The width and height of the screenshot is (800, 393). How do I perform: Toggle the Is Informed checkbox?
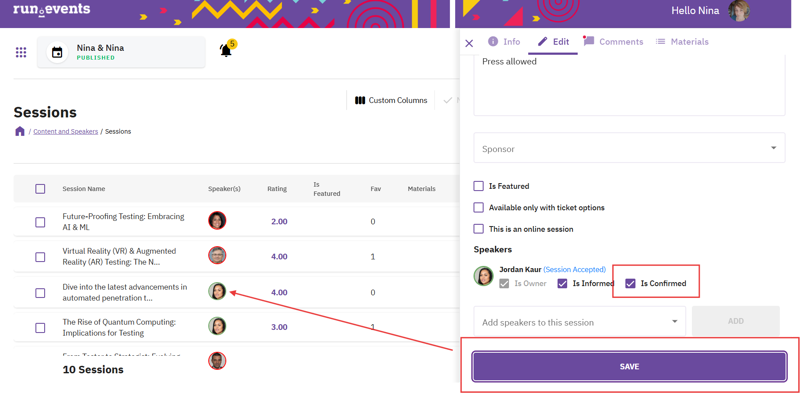point(562,283)
